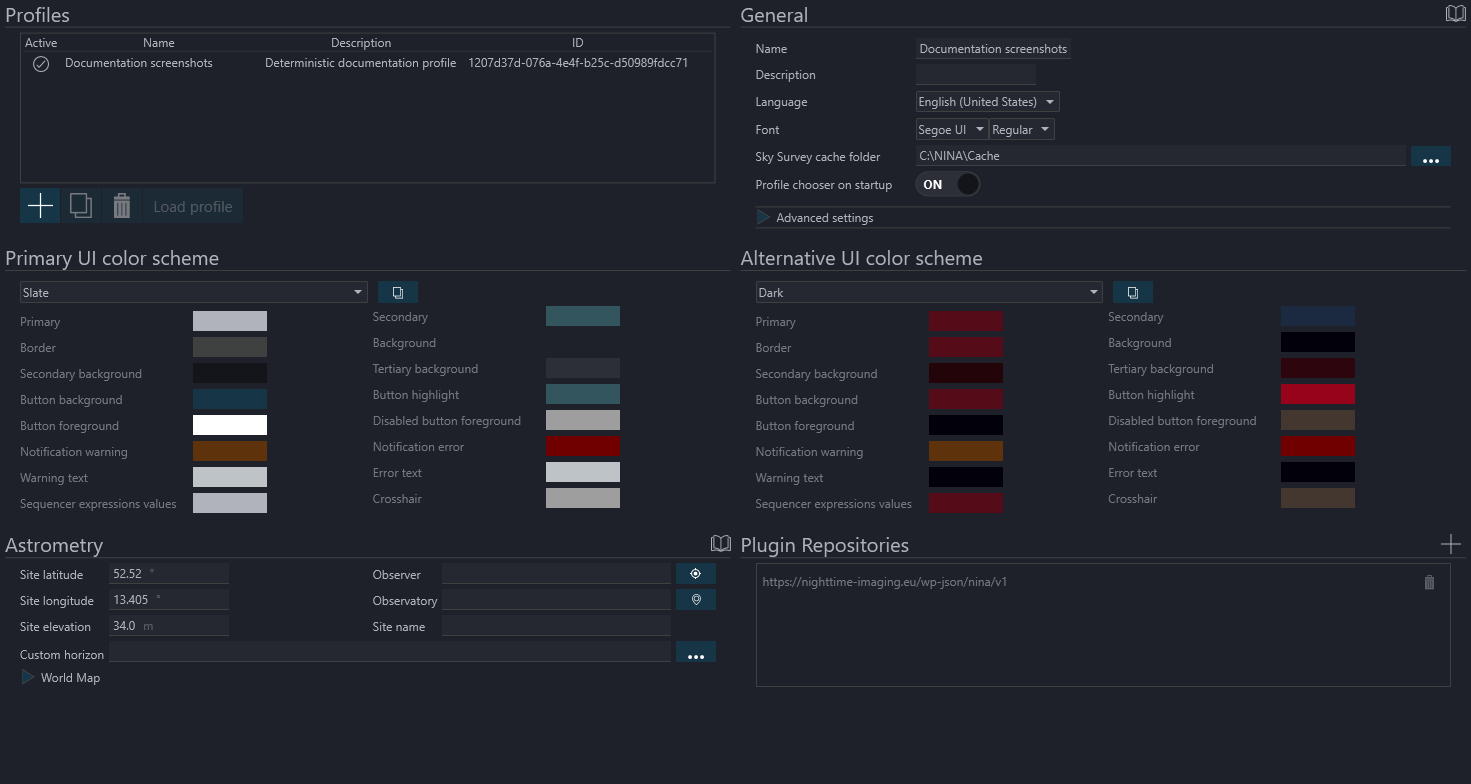Open the Regular font style dropdown
The height and width of the screenshot is (784, 1471).
(1022, 130)
